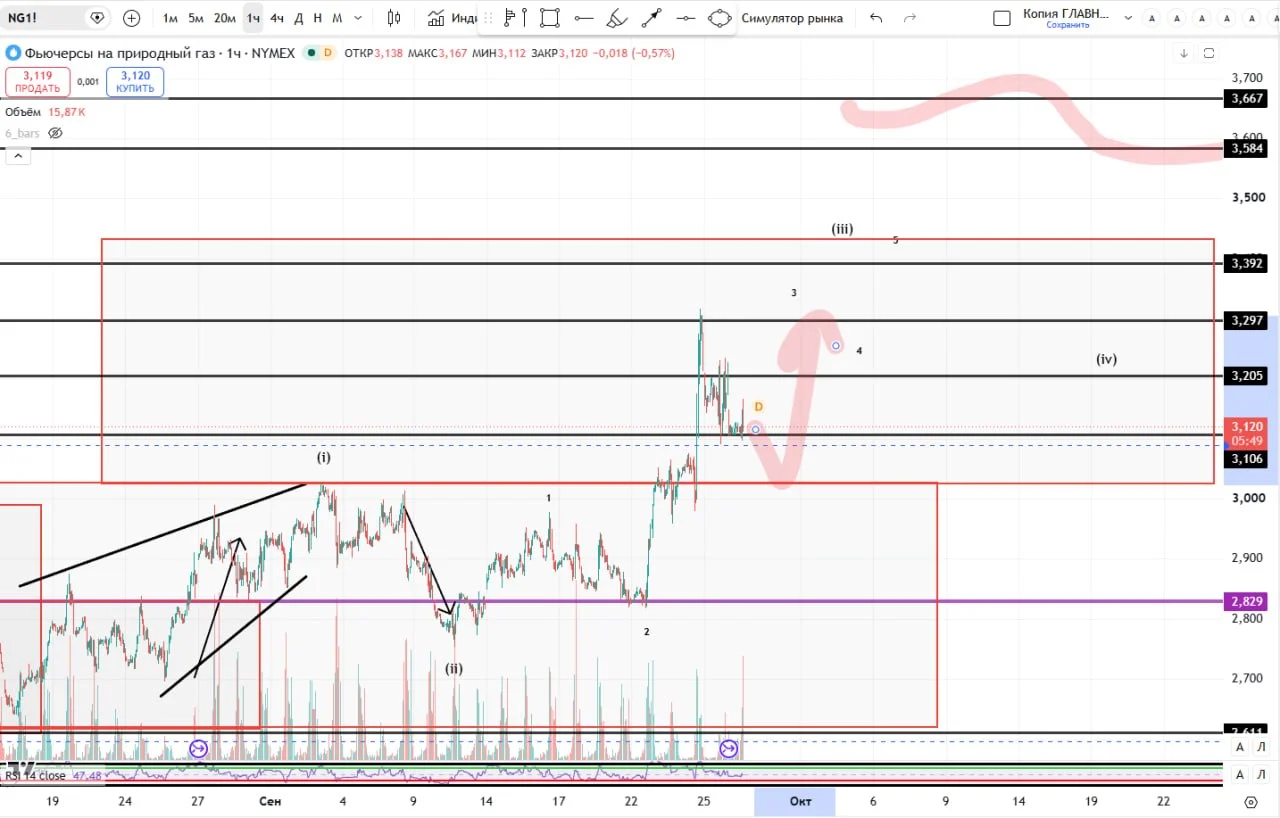This screenshot has height=818, width=1280.
Task: Click the КУПИТЬ buy button
Action: (135, 82)
